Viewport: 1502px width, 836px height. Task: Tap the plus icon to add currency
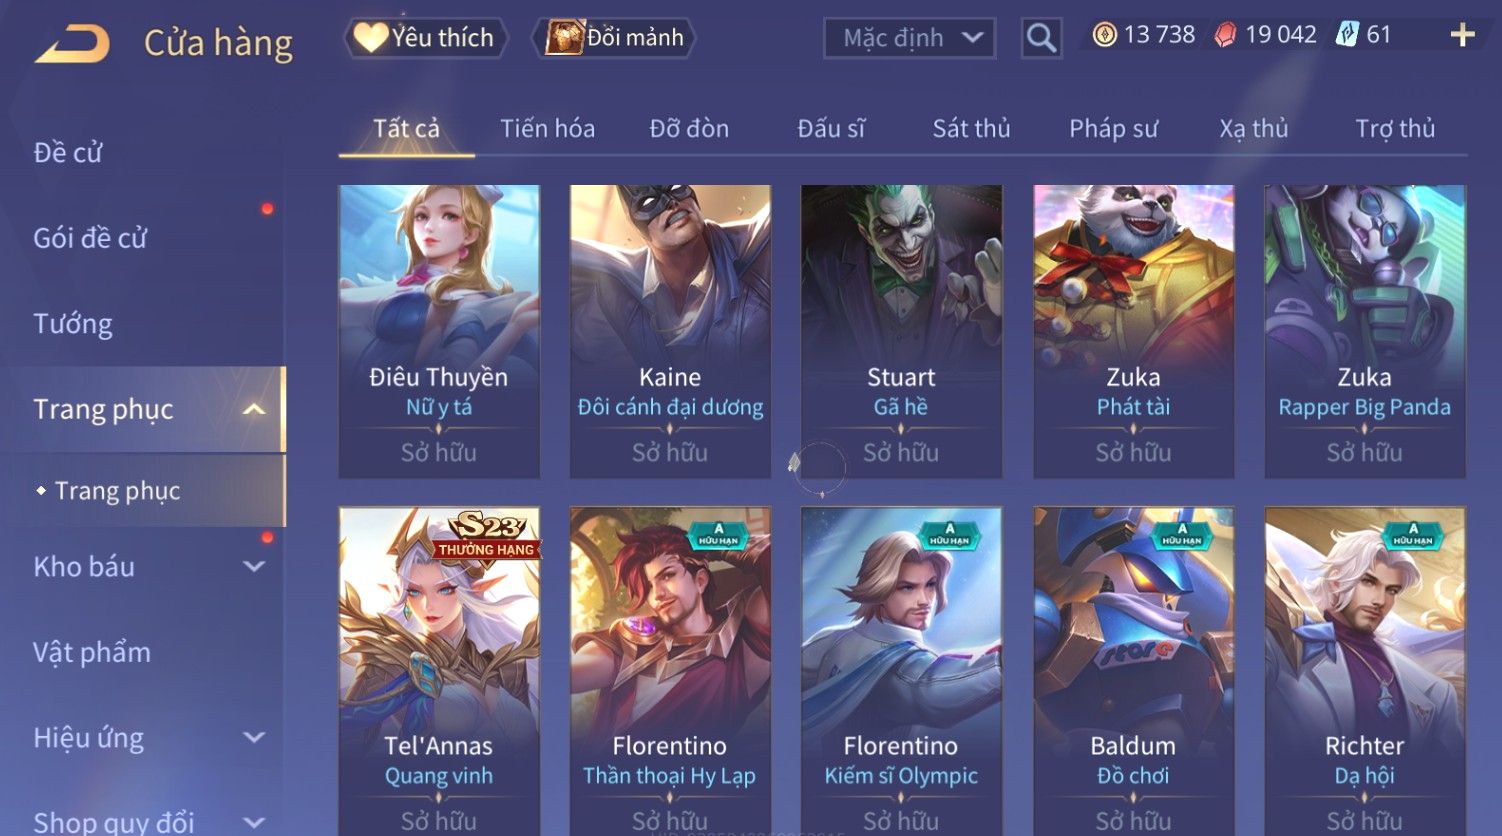point(1462,35)
